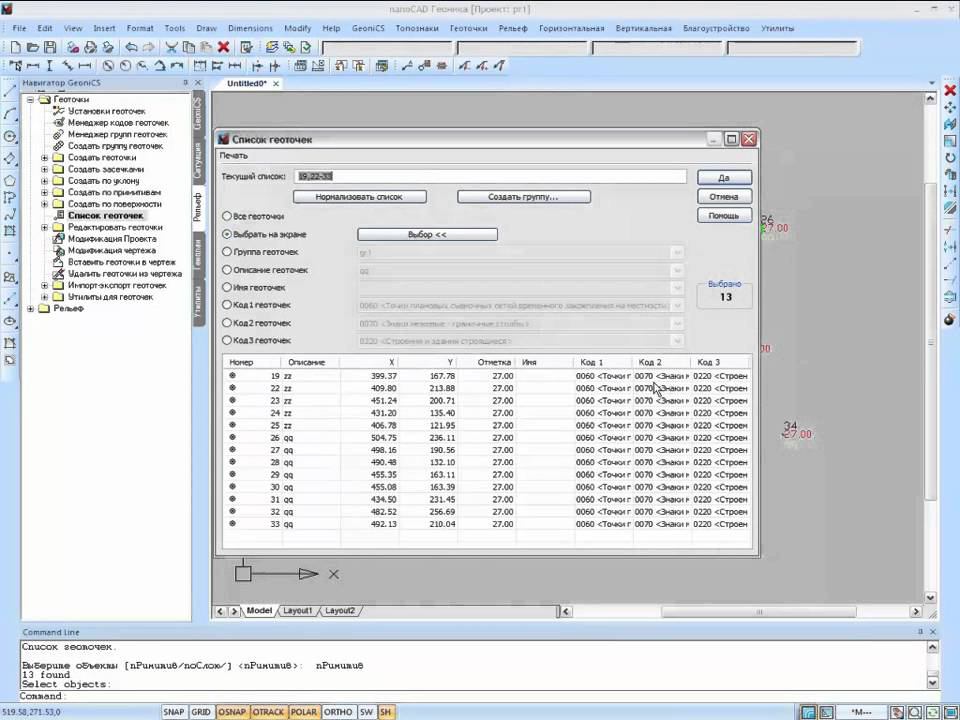The height and width of the screenshot is (720, 960).
Task: Click the Текущий список input field
Action: (490, 176)
